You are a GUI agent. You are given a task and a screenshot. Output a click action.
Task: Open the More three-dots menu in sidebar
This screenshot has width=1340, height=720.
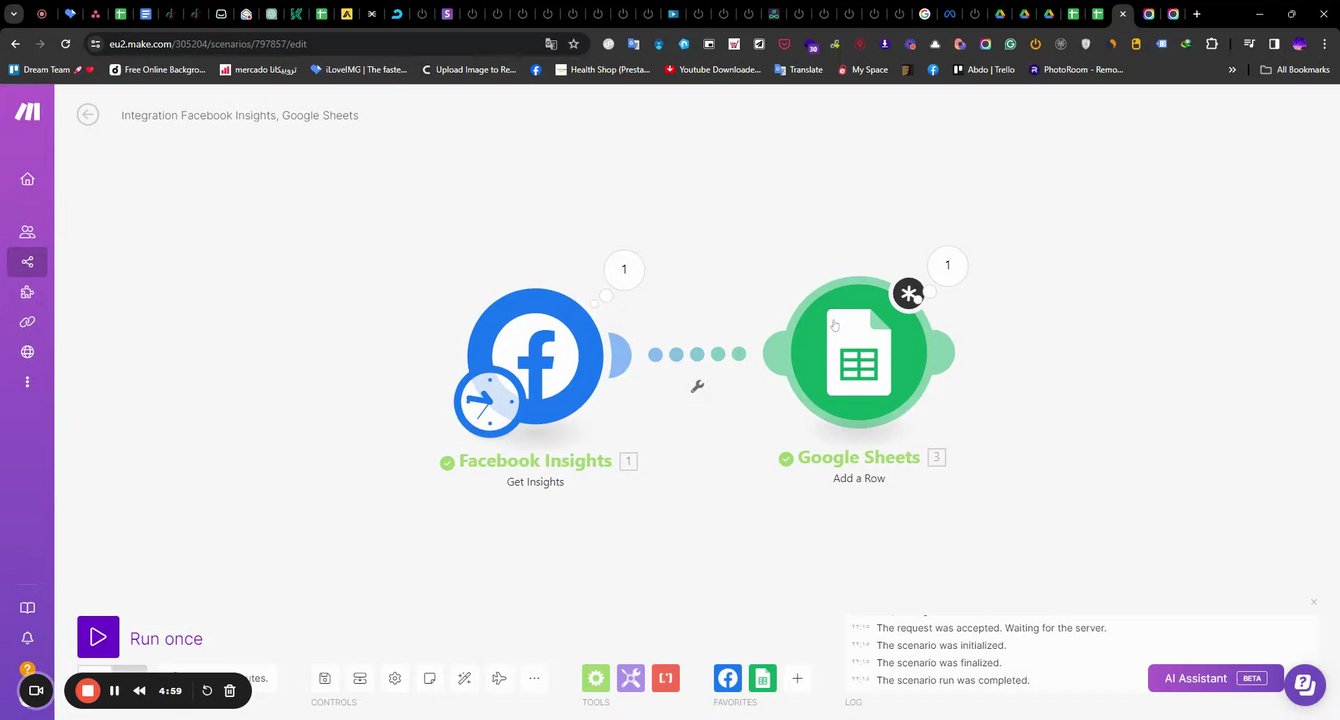point(27,382)
